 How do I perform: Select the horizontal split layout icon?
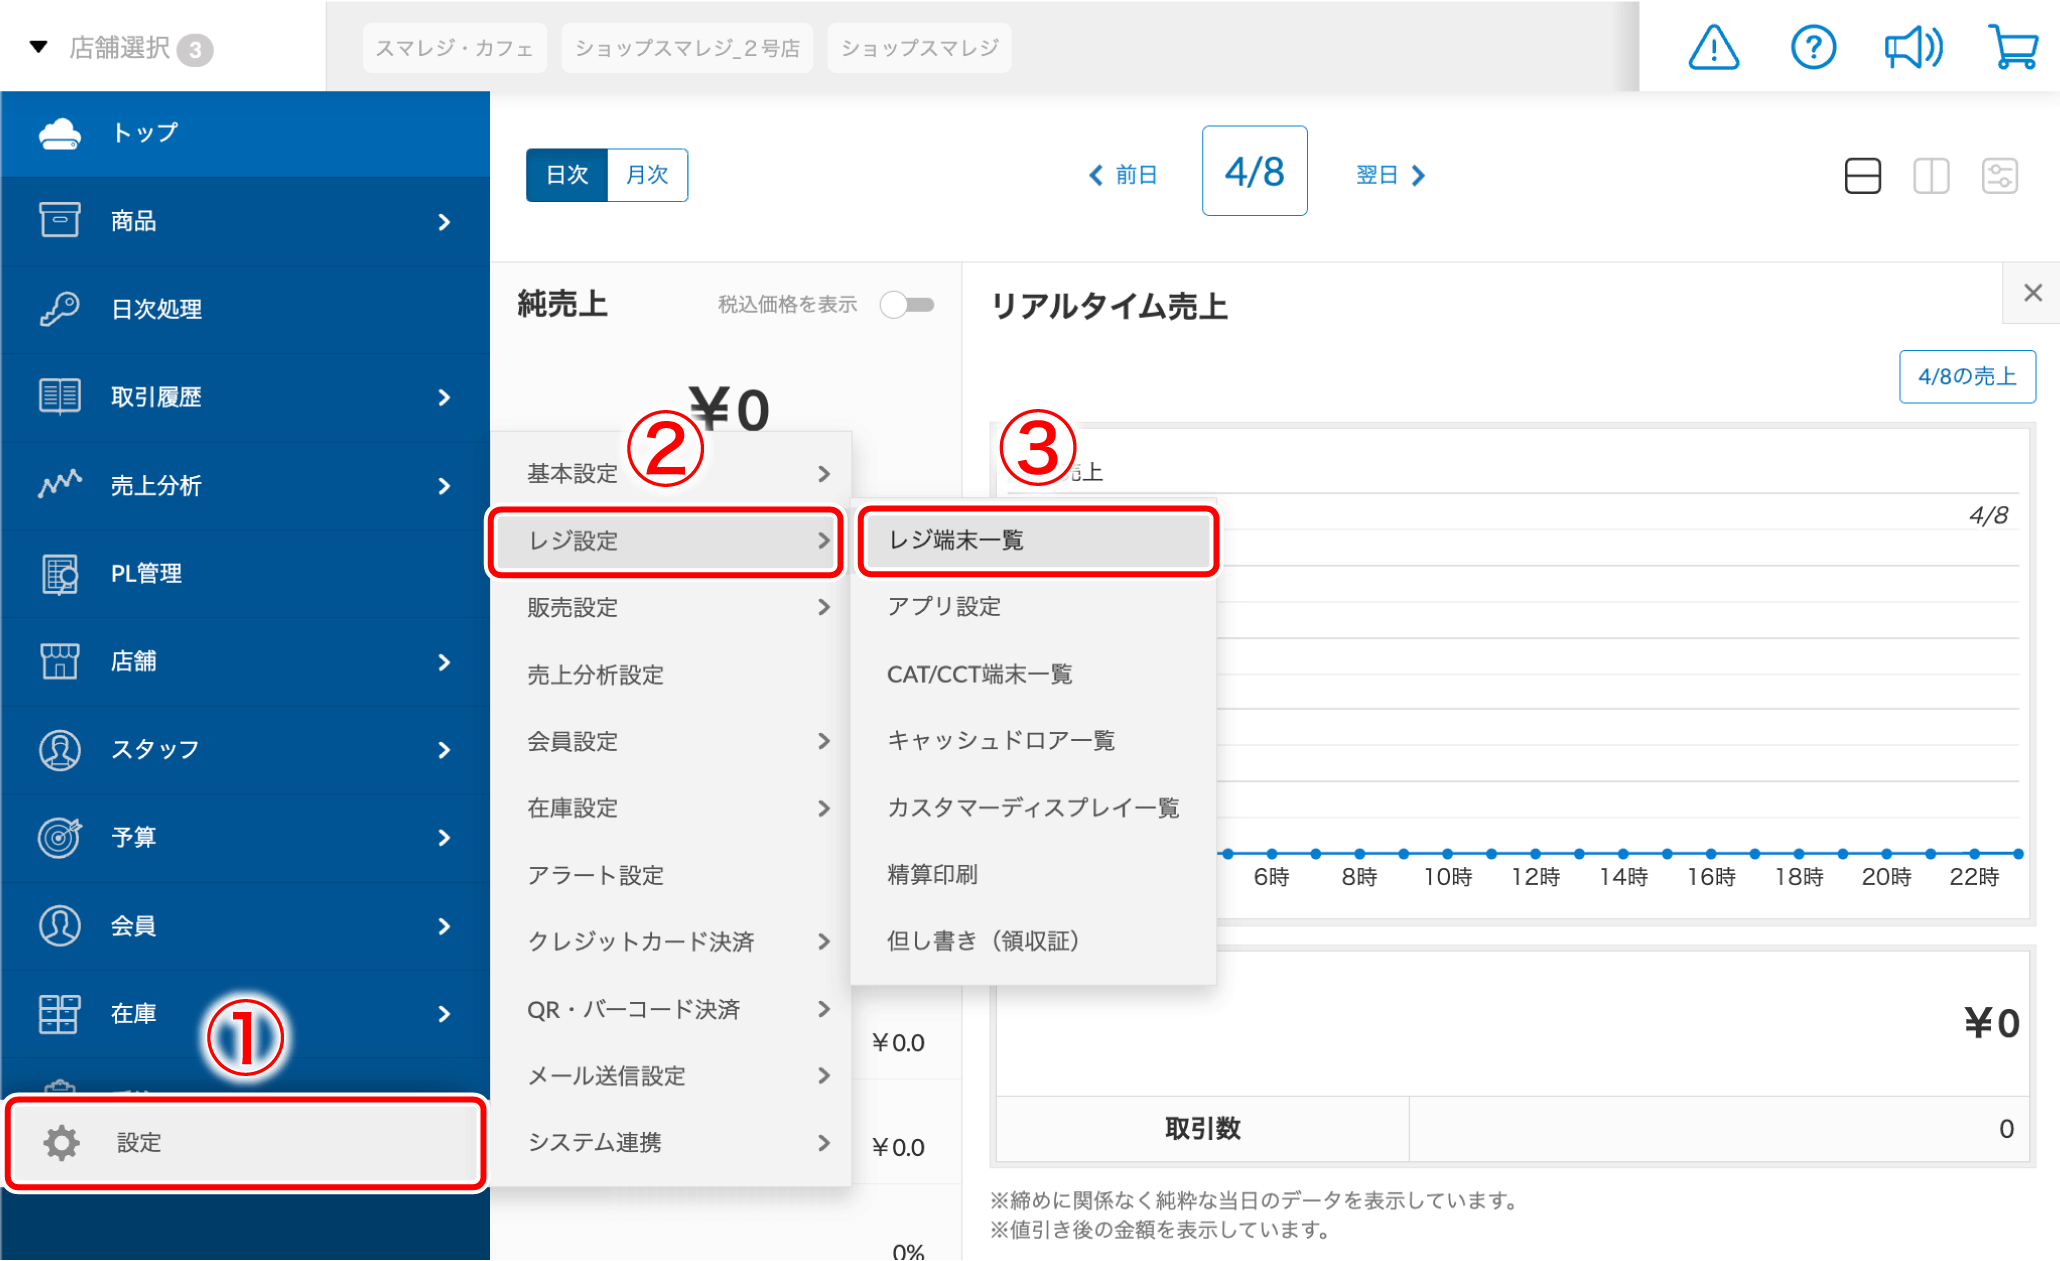click(x=1862, y=176)
